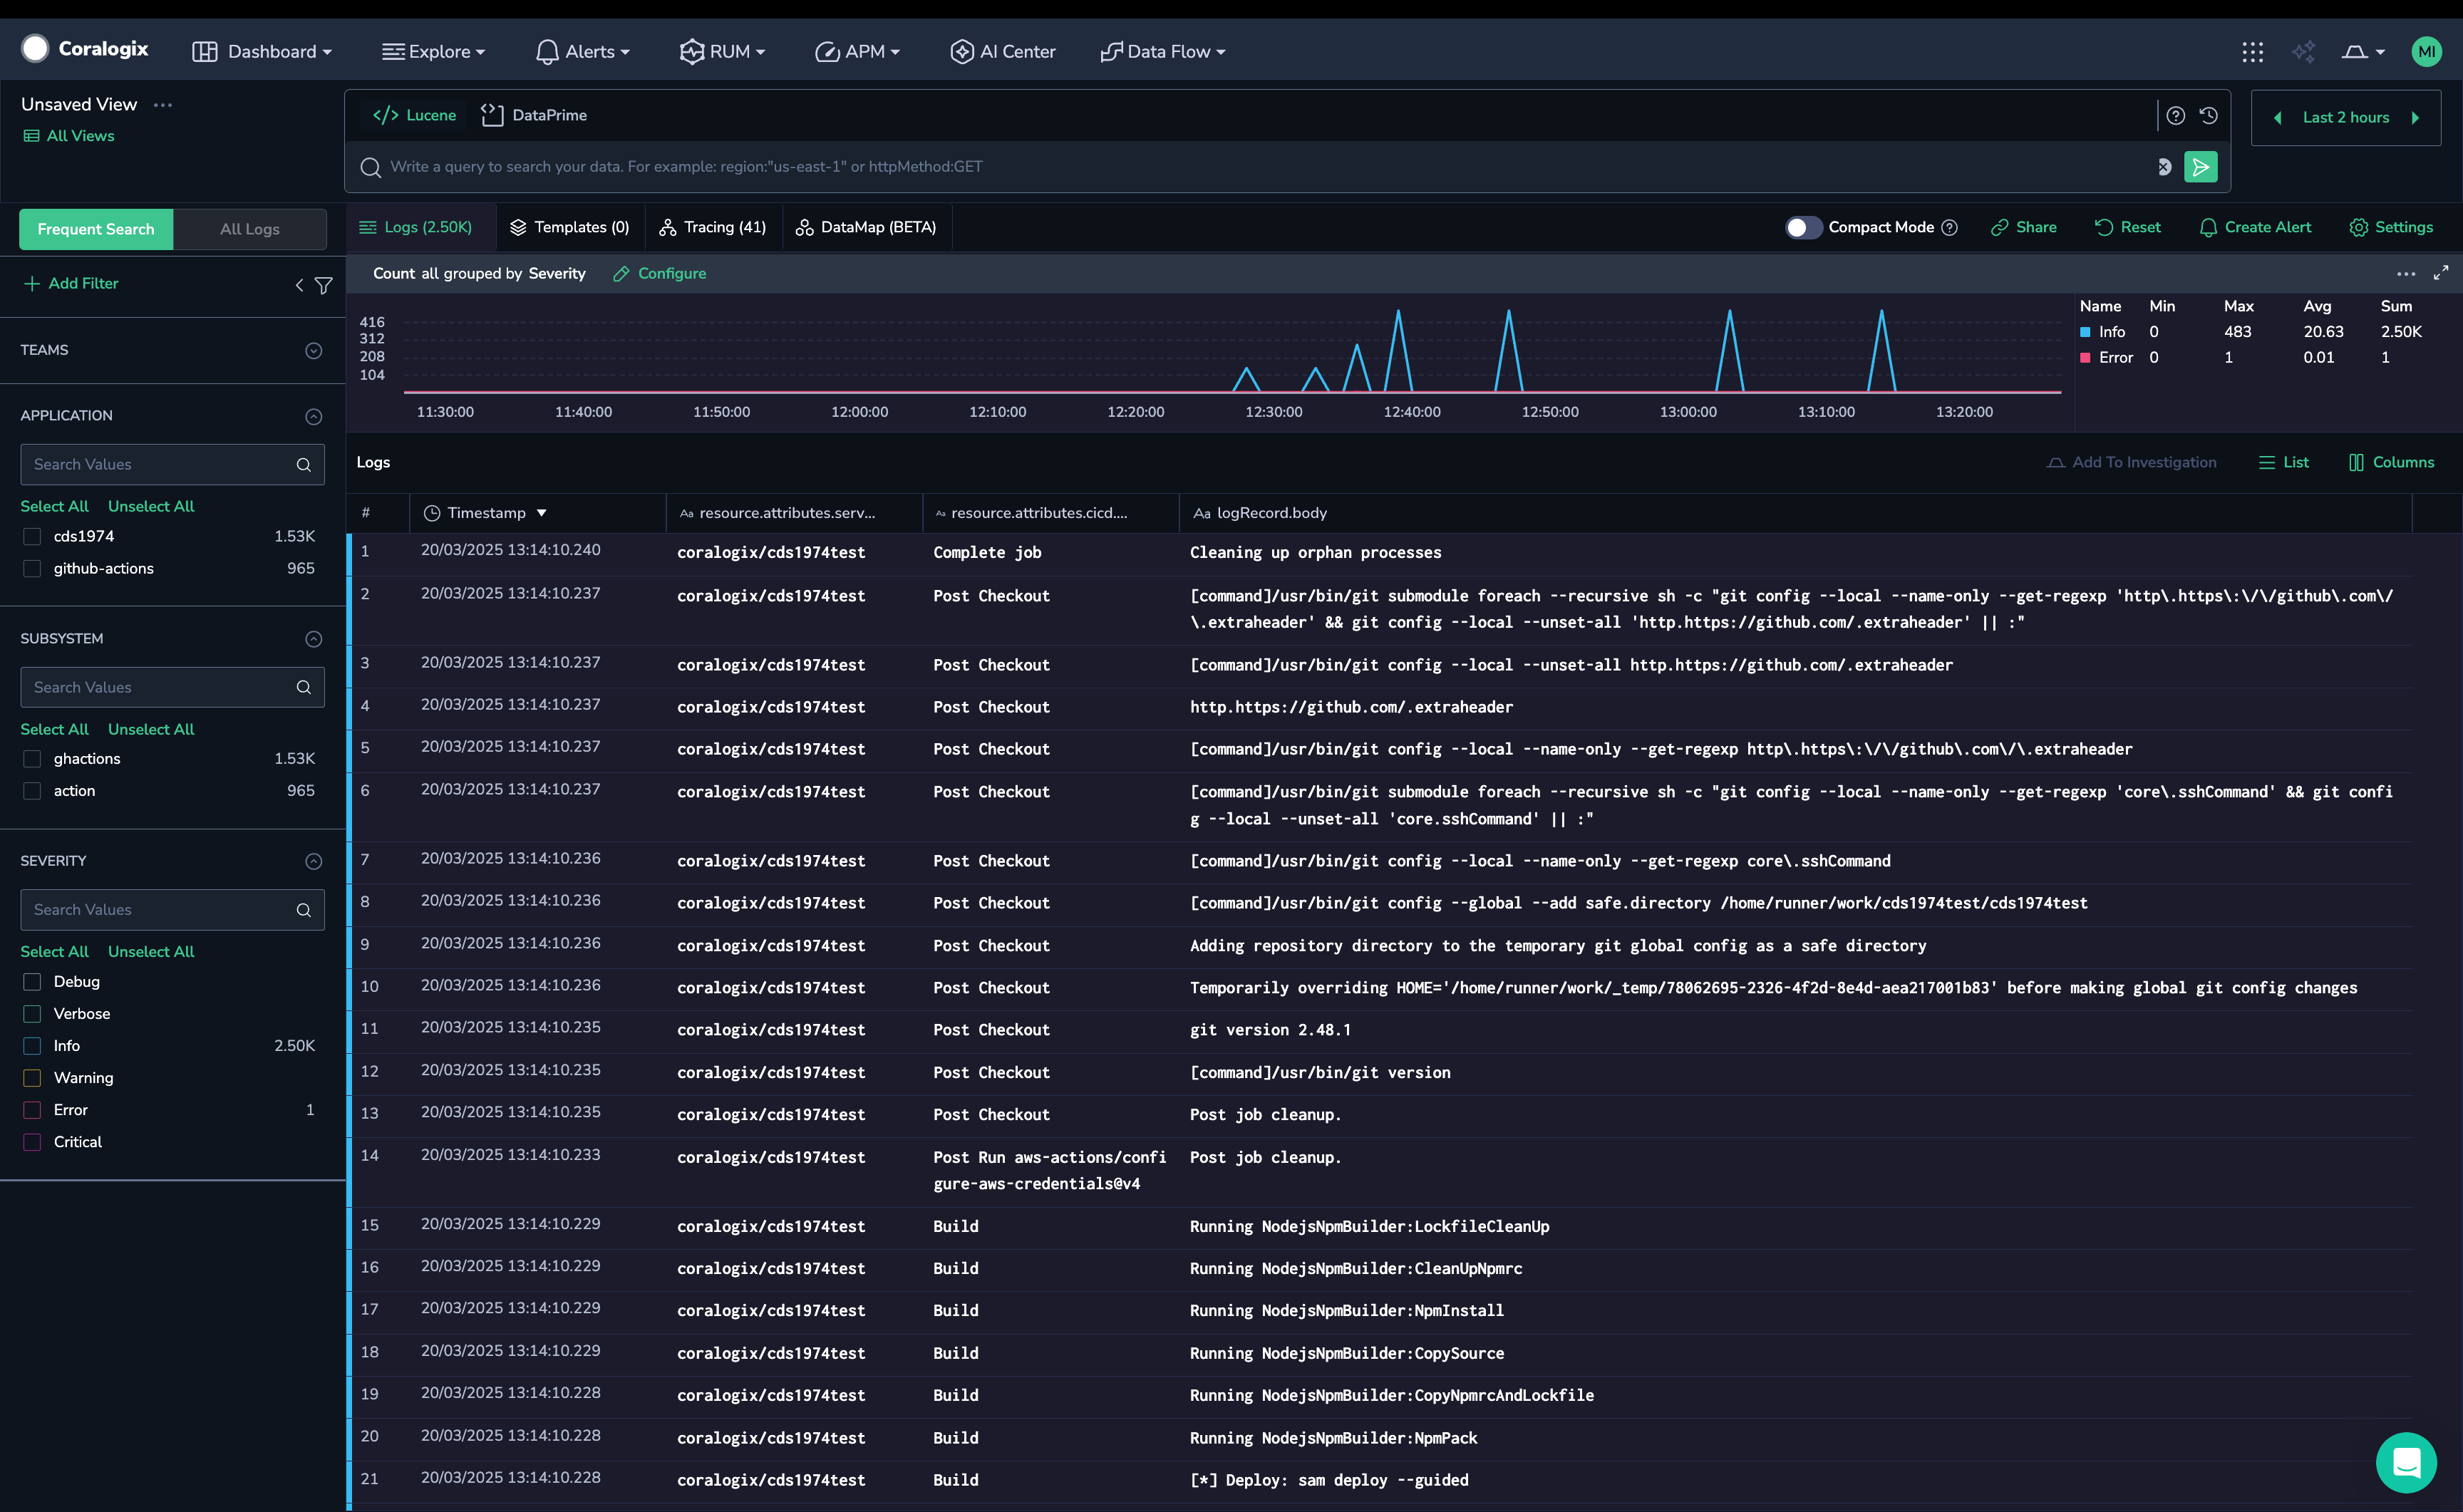The height and width of the screenshot is (1512, 2463).
Task: Sort by Timestamp column arrow
Action: pyautogui.click(x=542, y=513)
